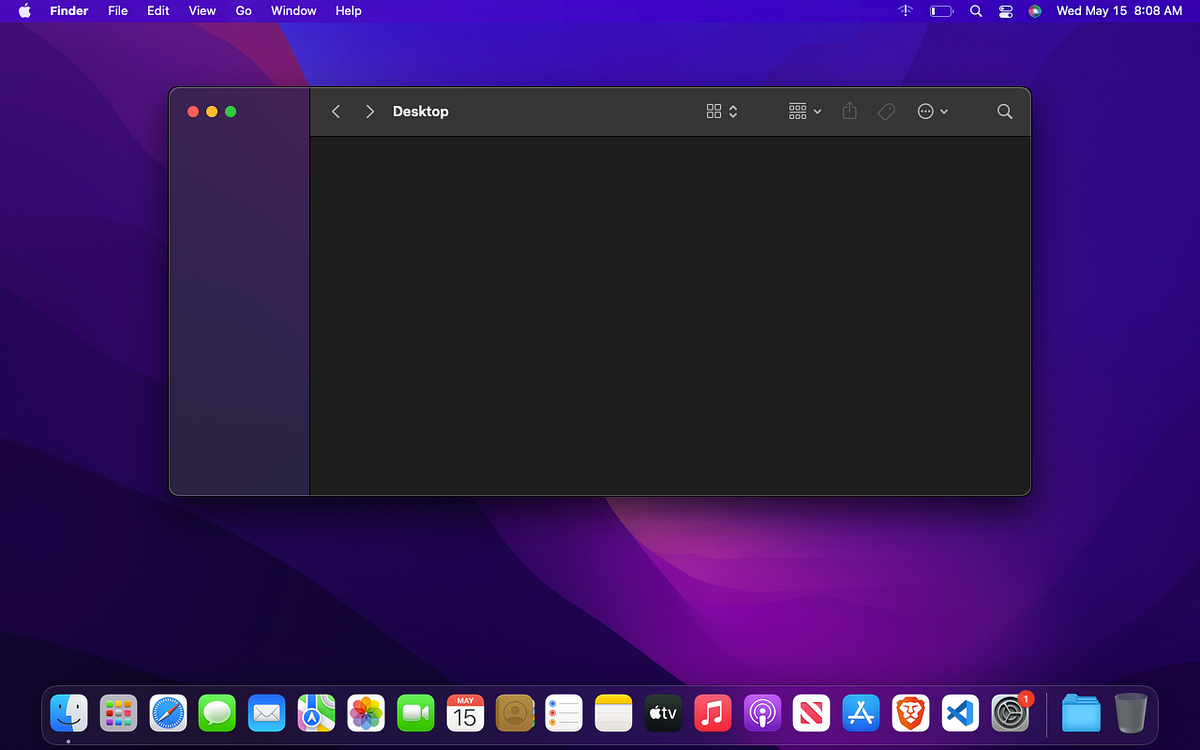Open the View menu in the menu bar
The width and height of the screenshot is (1200, 750).
(202, 11)
